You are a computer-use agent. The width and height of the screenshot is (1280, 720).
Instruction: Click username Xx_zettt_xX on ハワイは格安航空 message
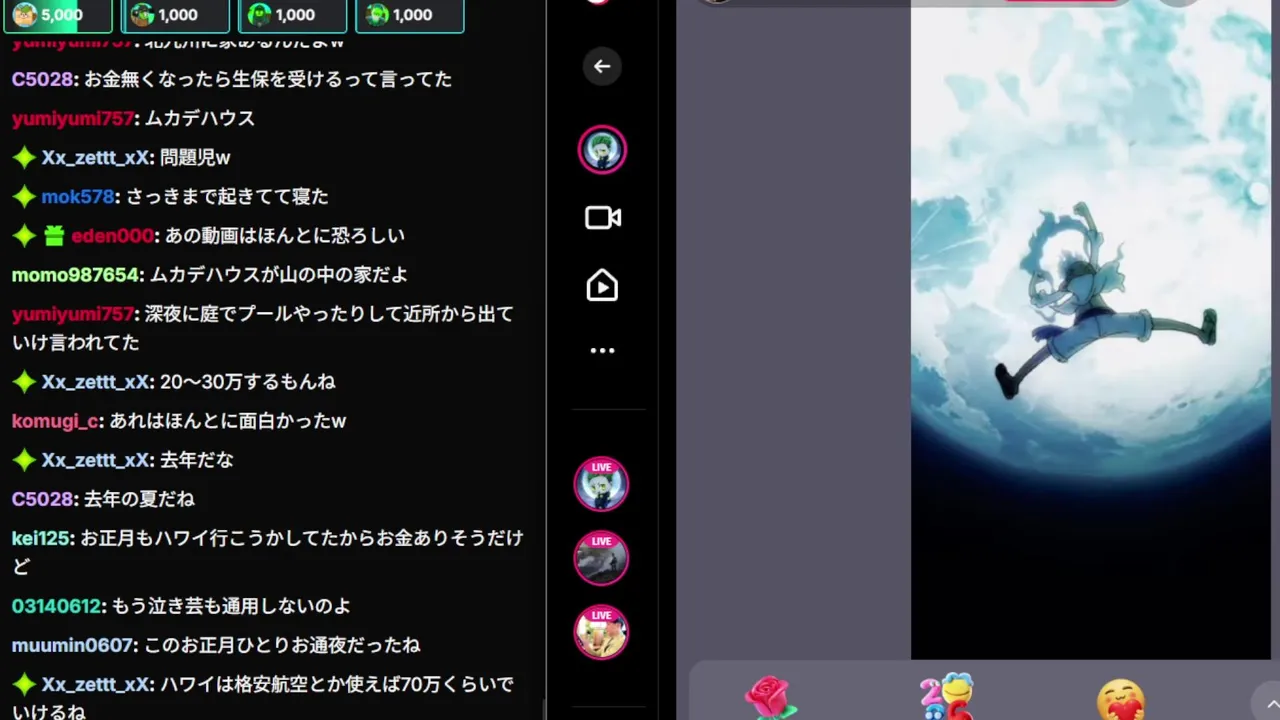95,685
